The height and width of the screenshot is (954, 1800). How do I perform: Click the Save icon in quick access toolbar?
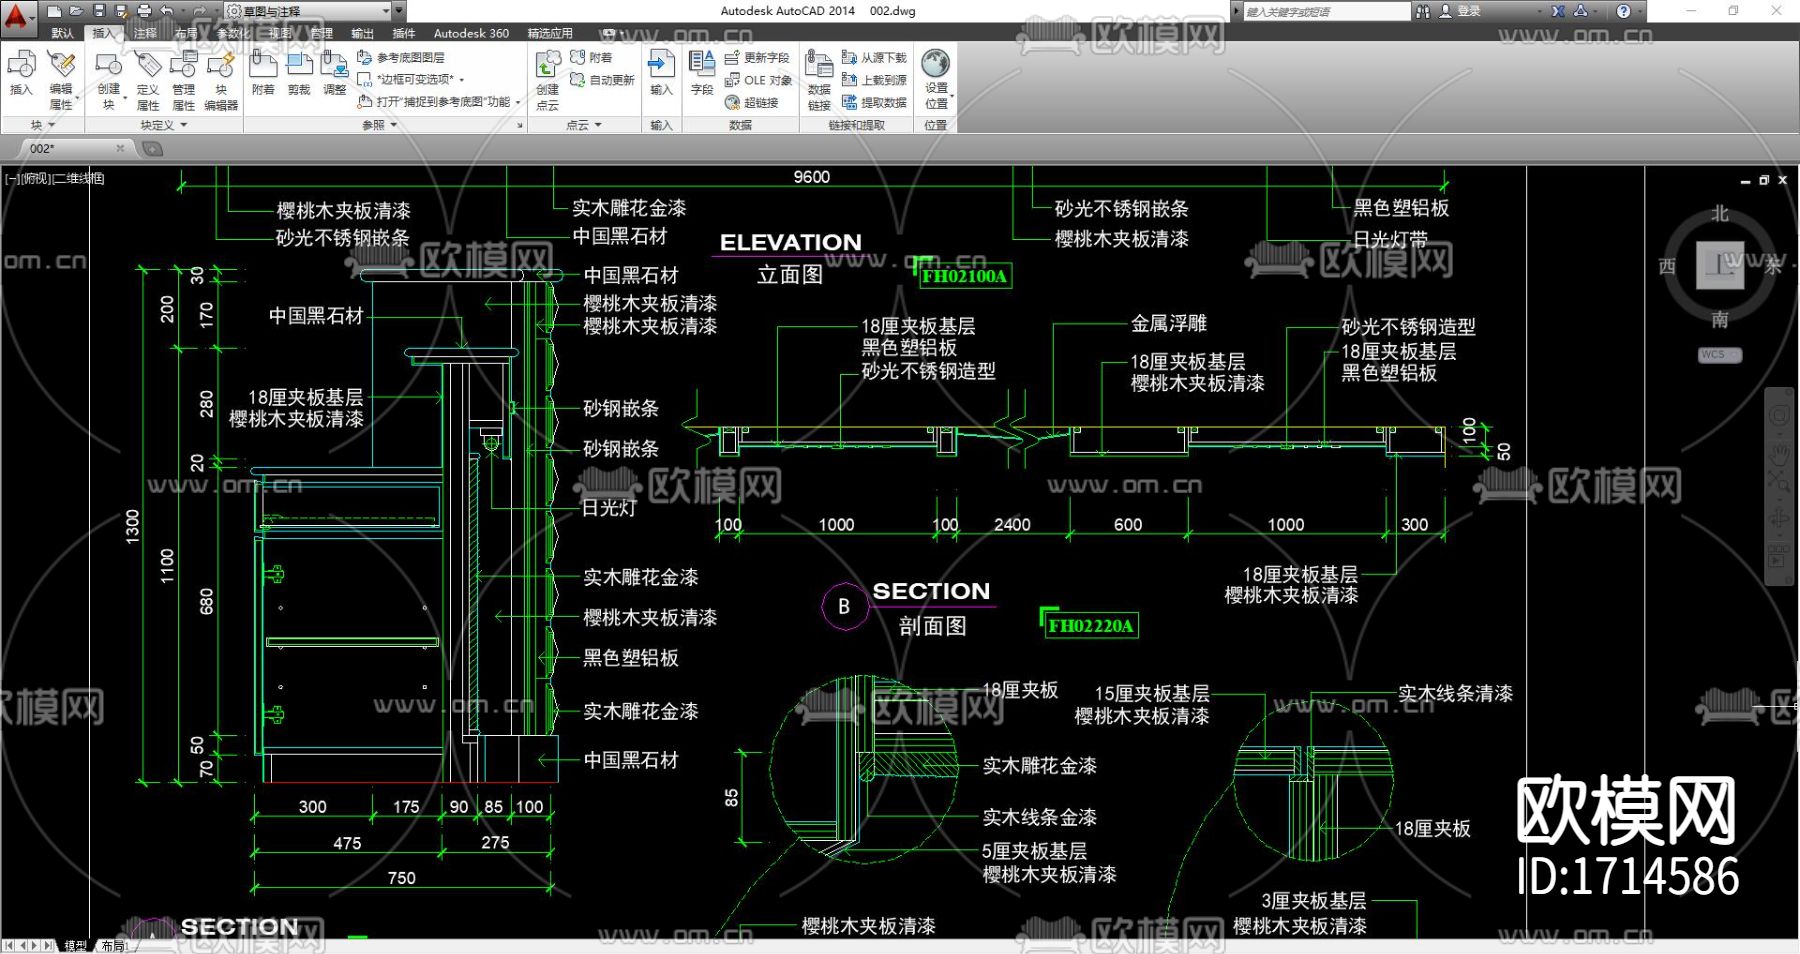click(x=99, y=11)
